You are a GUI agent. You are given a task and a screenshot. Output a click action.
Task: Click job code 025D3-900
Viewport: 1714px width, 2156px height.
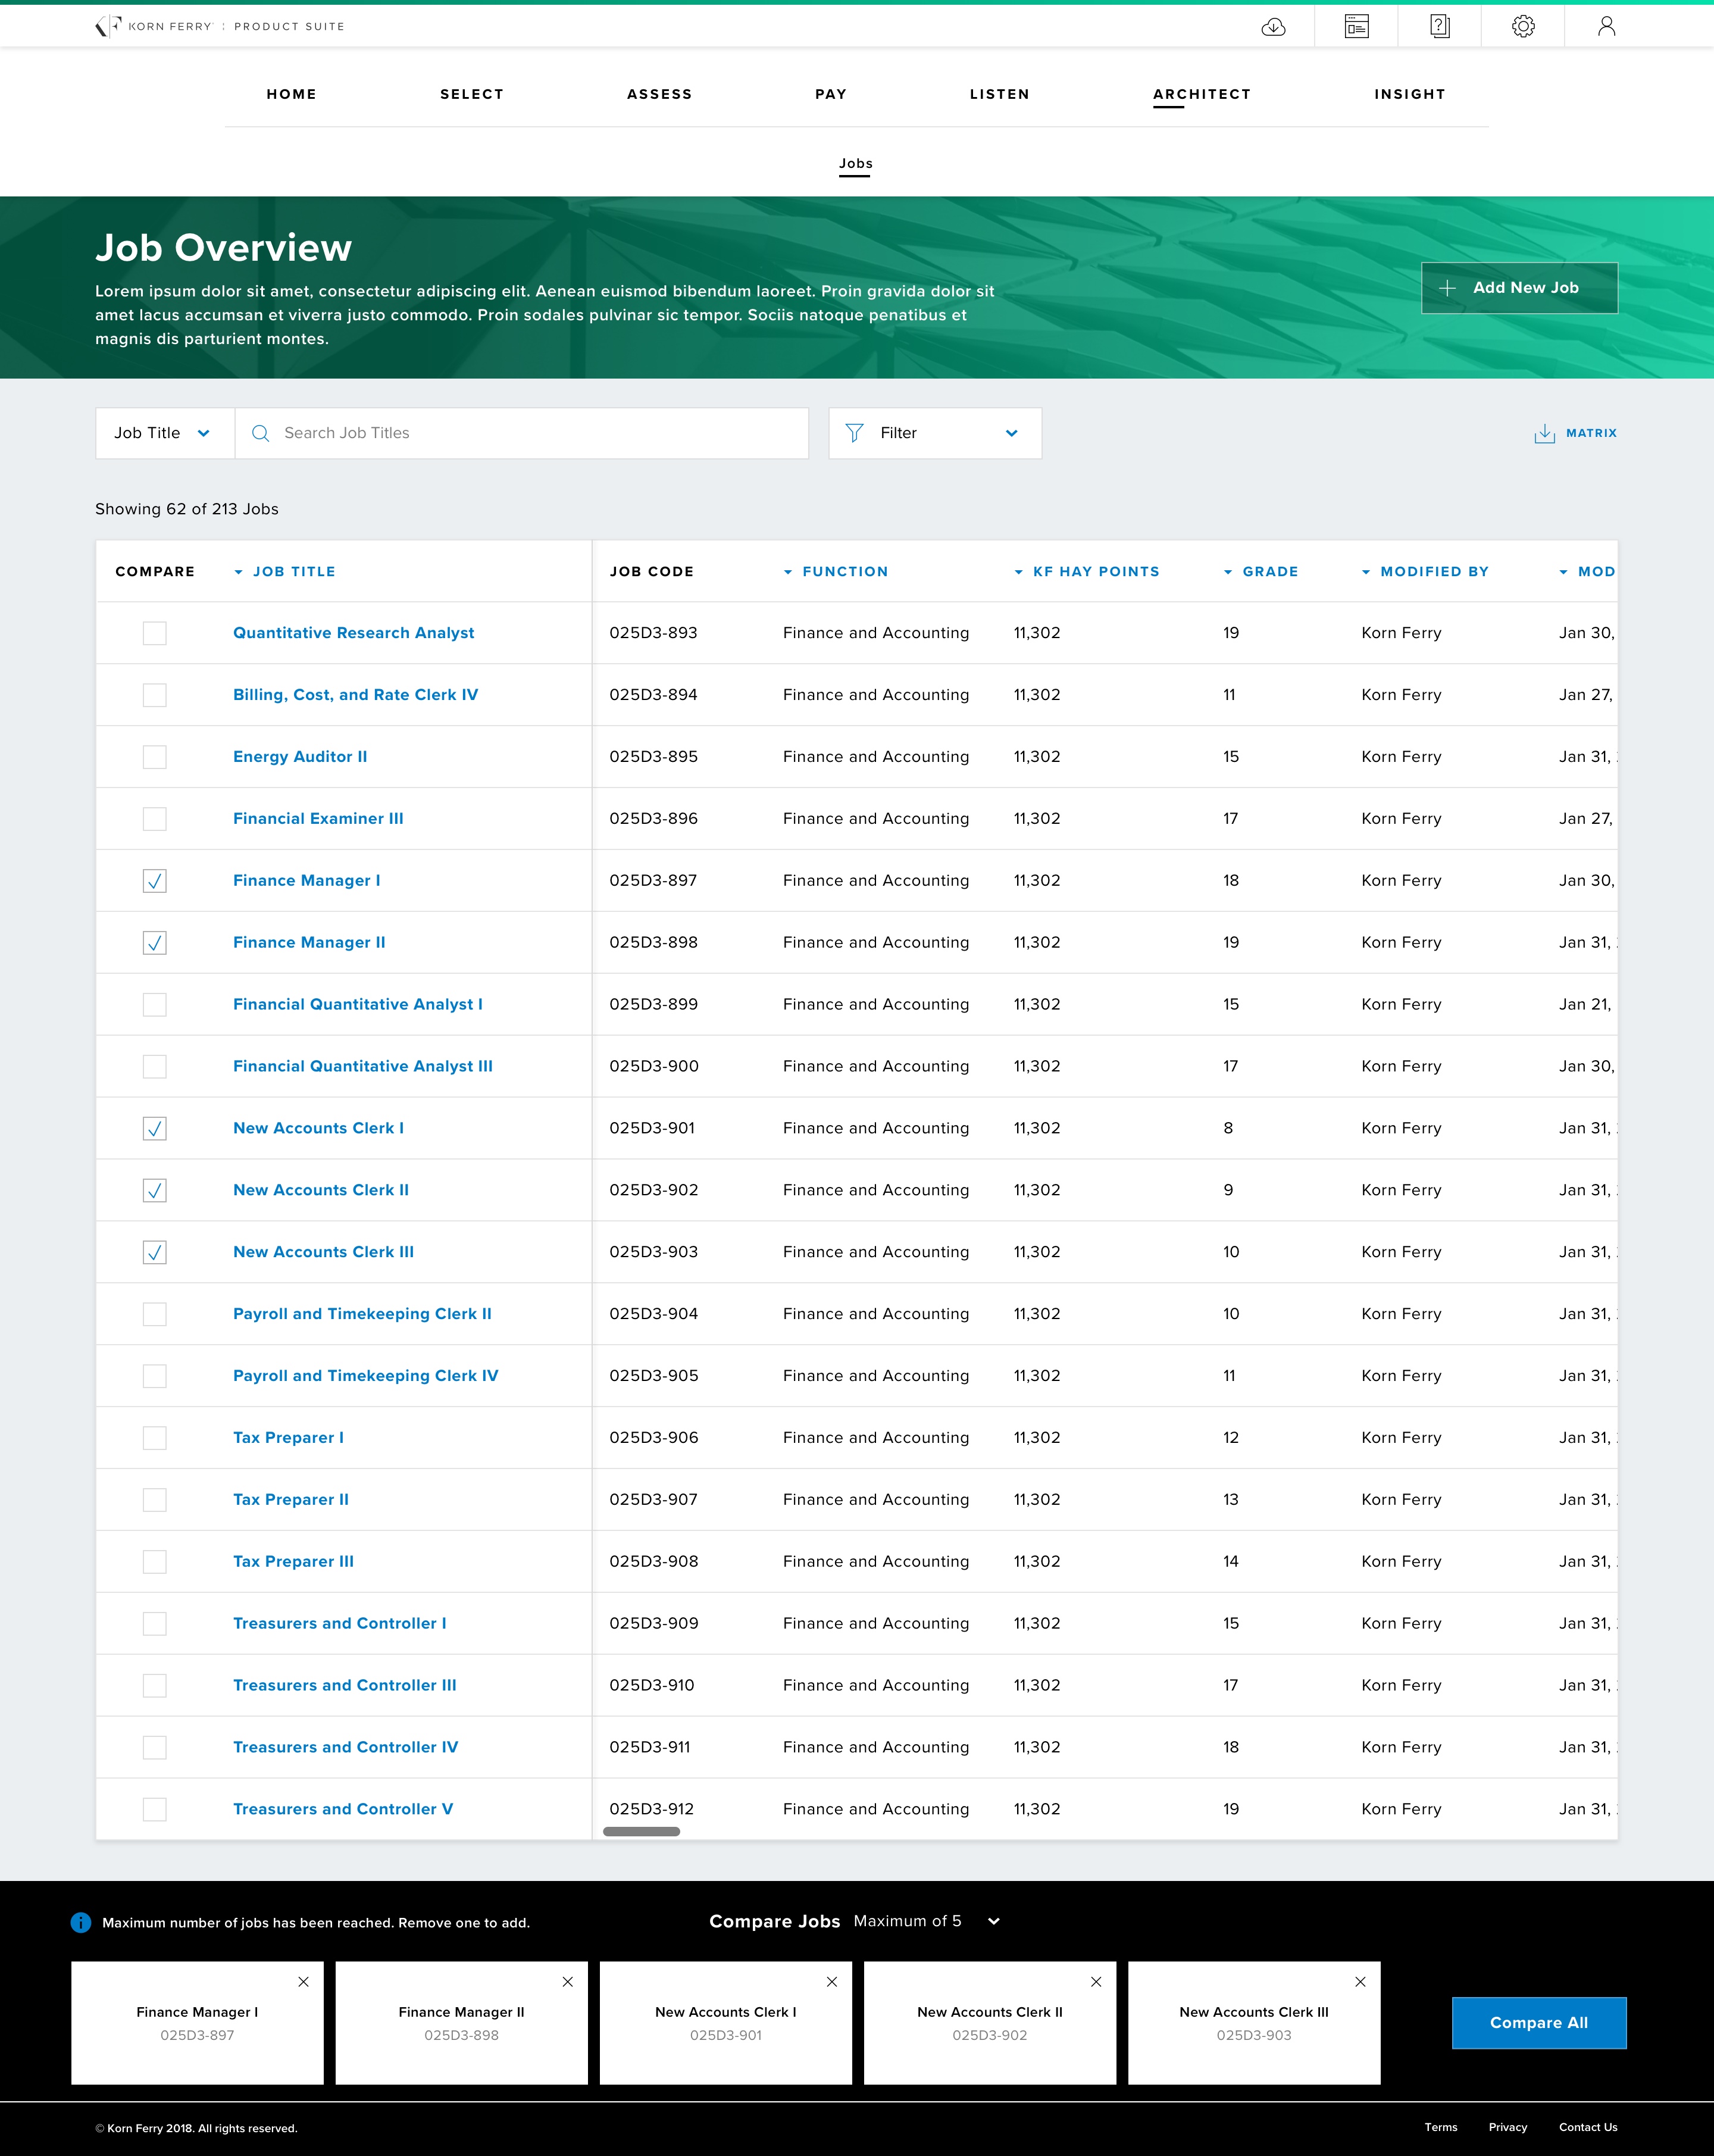click(x=654, y=1066)
